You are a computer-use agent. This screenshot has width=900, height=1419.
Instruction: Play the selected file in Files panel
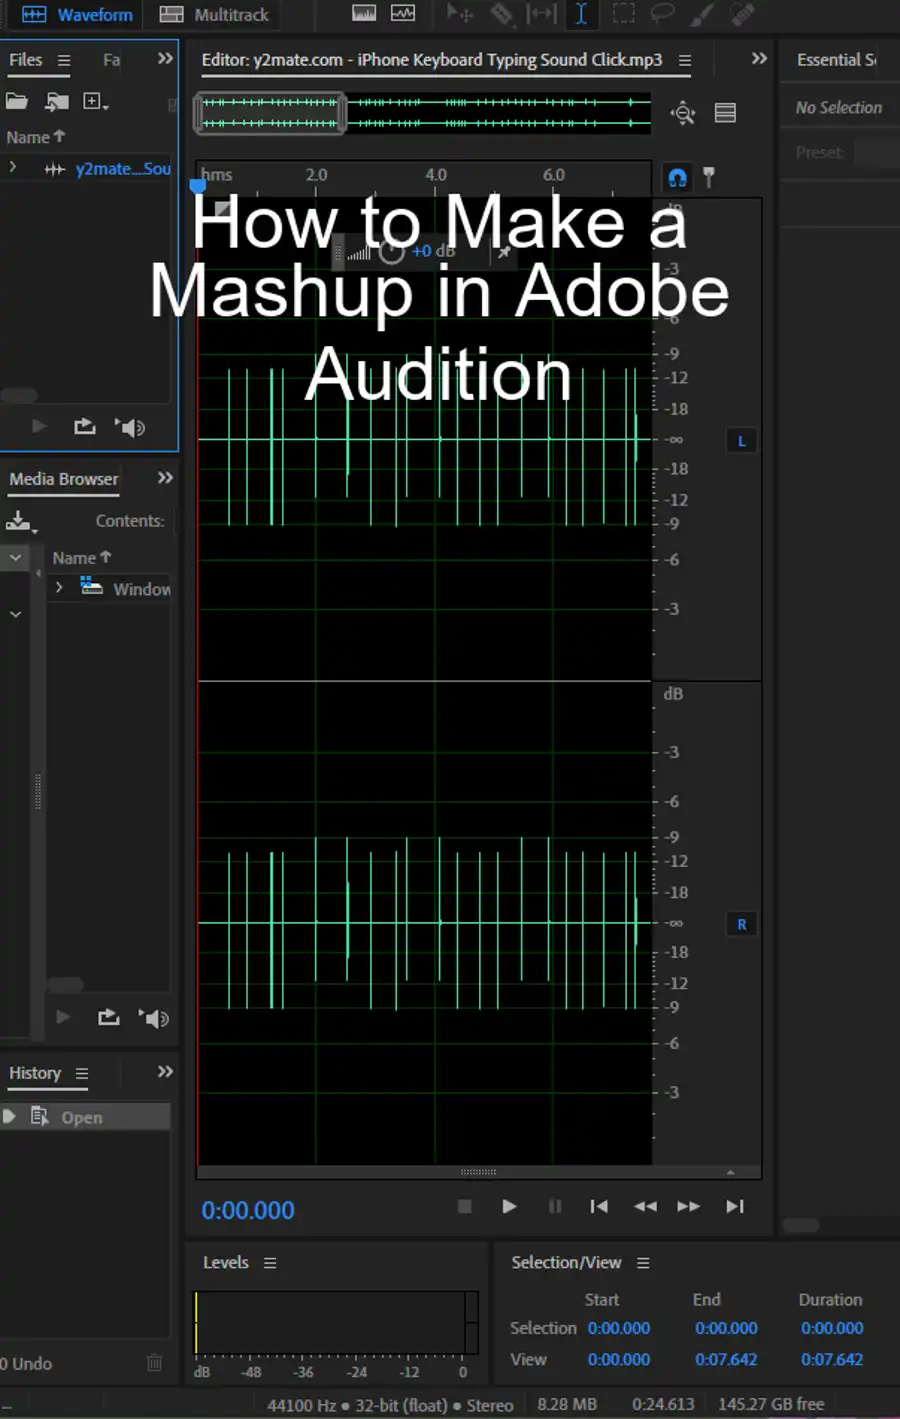tap(39, 427)
